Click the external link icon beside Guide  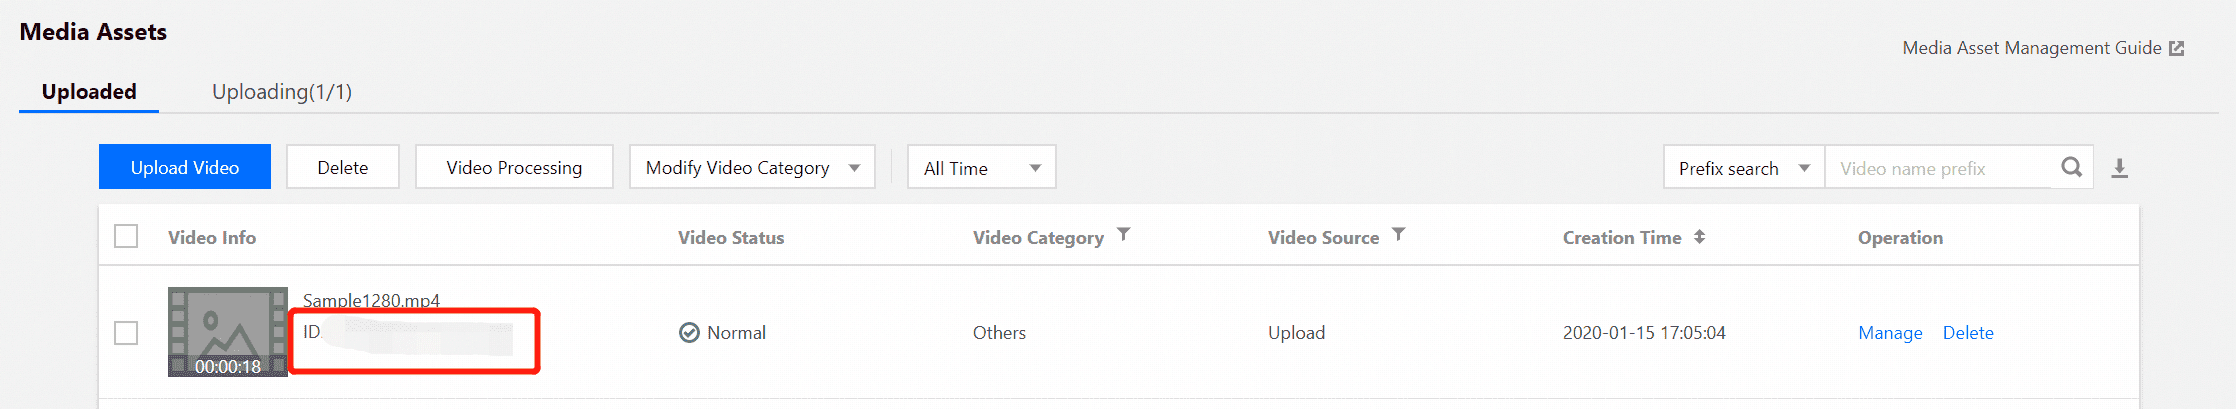click(x=2176, y=48)
